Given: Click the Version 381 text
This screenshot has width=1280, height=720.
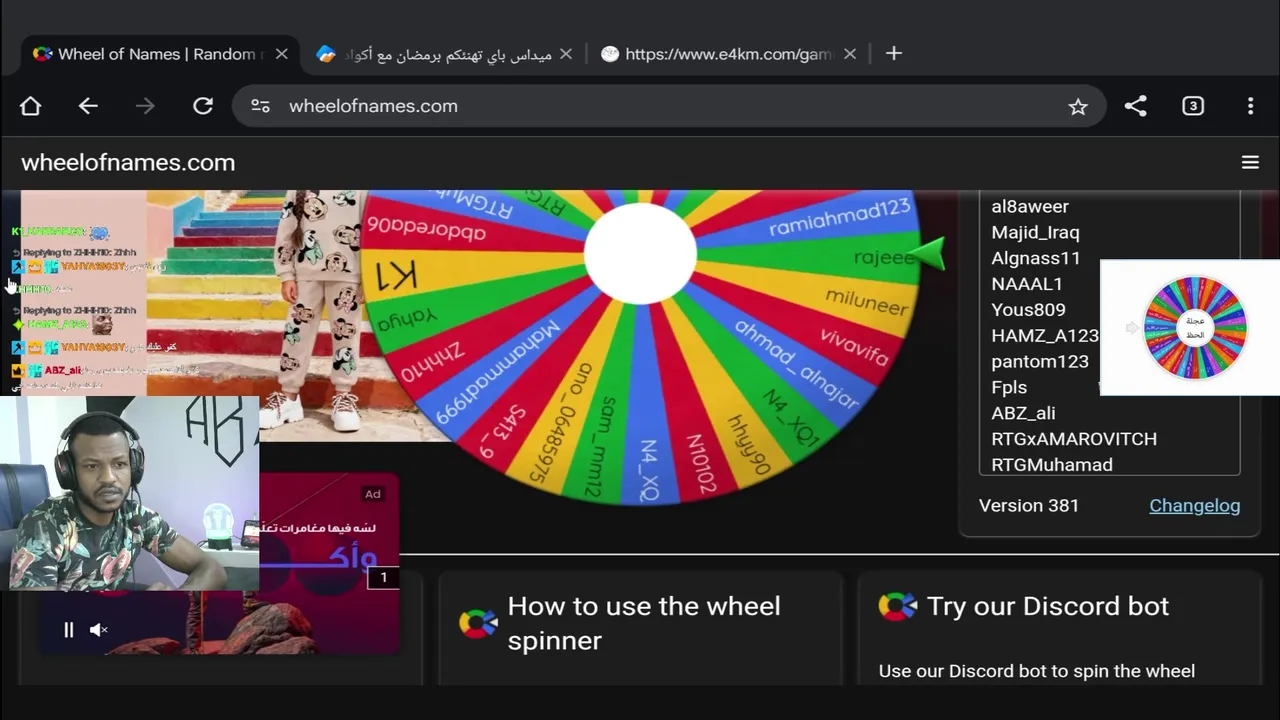Looking at the screenshot, I should [1029, 505].
